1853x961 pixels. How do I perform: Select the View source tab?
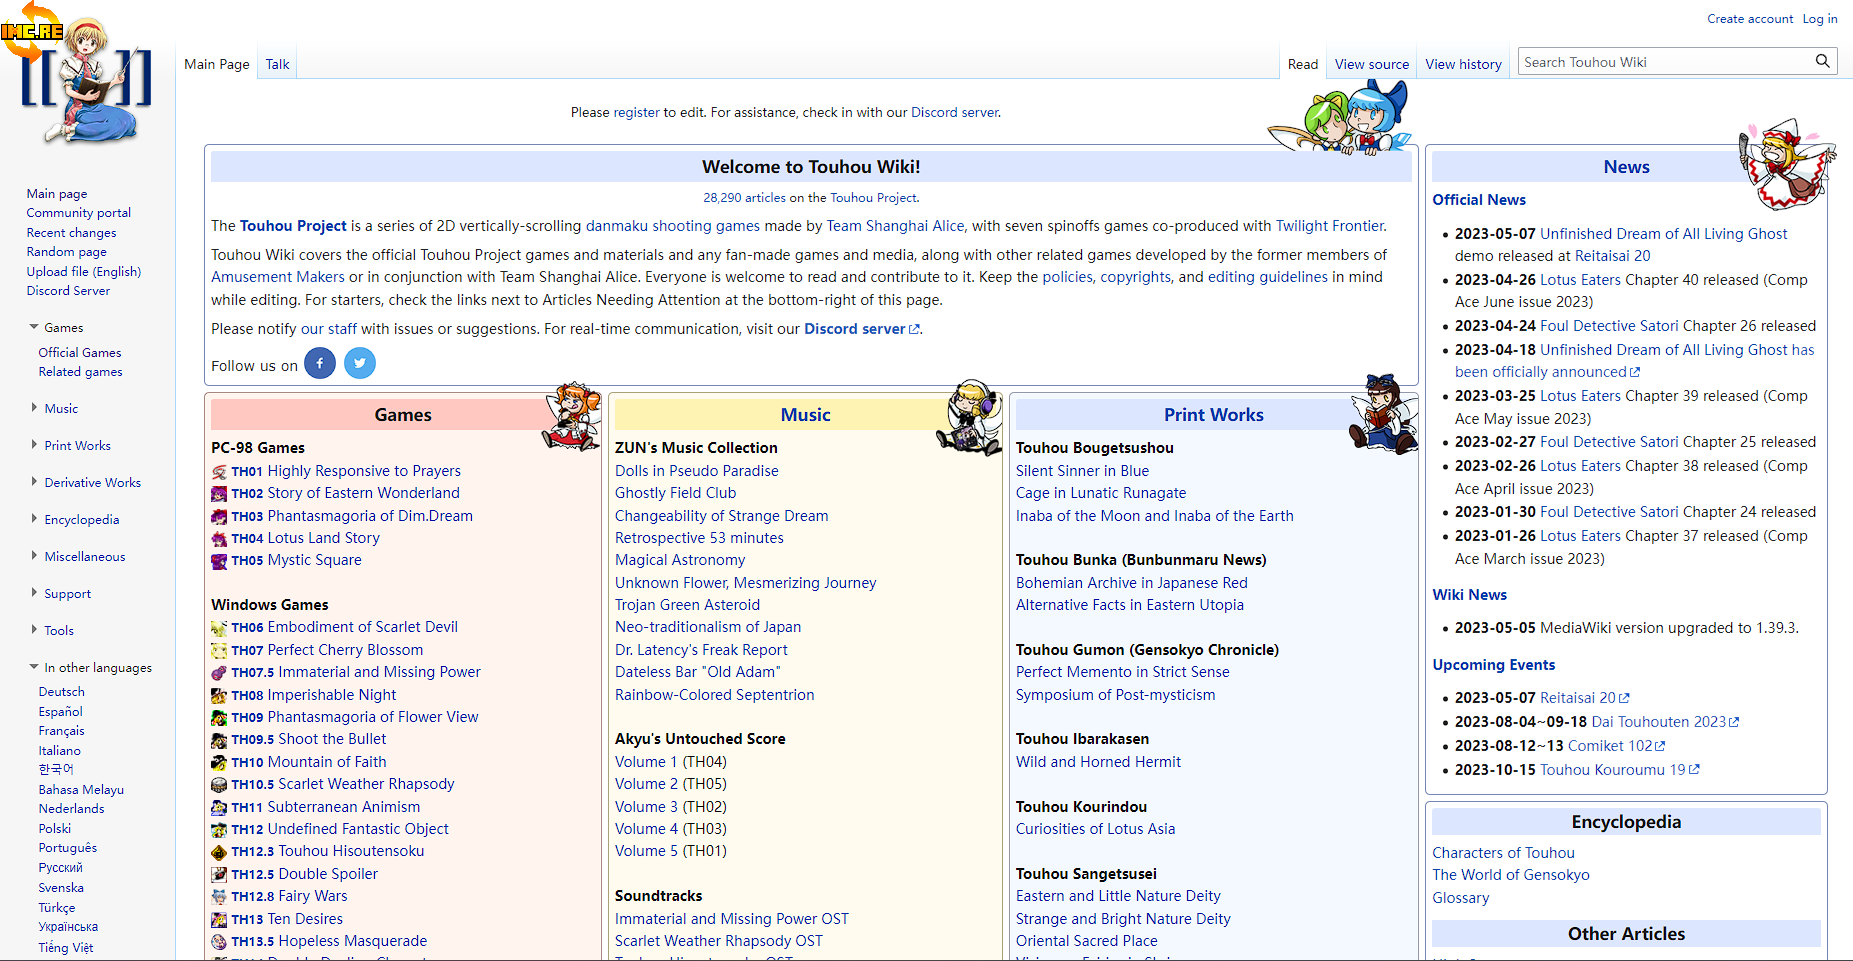click(1371, 64)
